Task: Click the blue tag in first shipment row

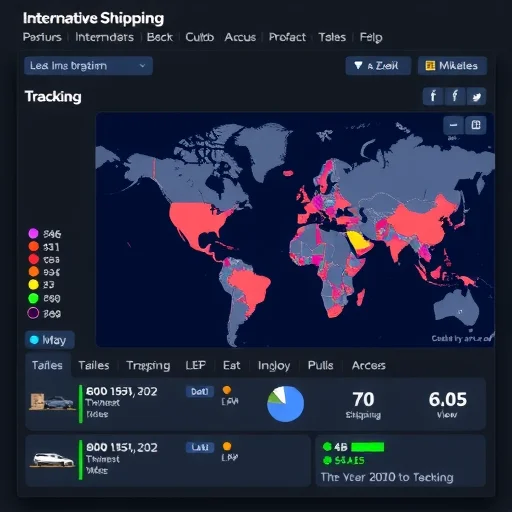Action: [x=200, y=391]
